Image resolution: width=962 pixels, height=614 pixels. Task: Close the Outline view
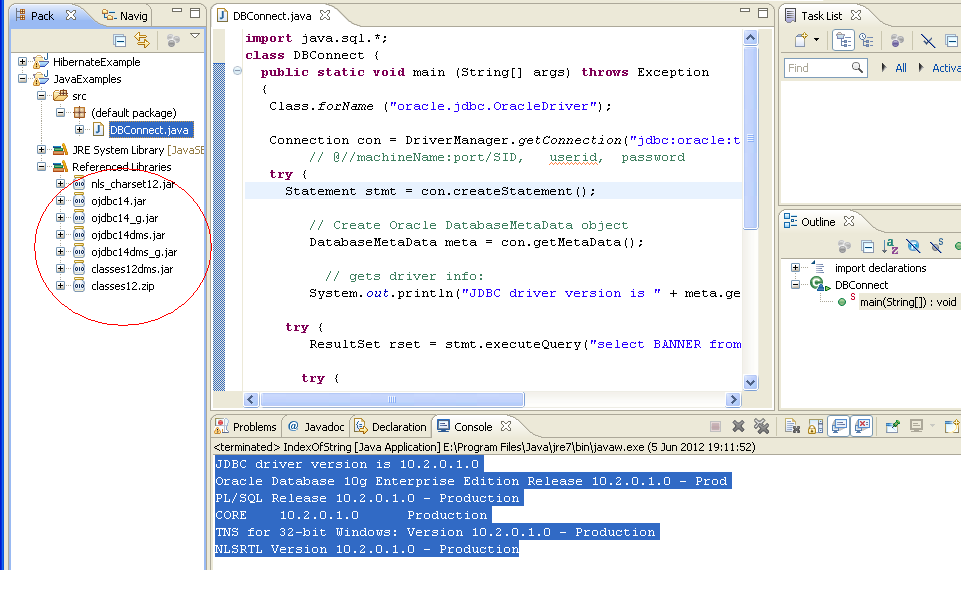[x=848, y=221]
